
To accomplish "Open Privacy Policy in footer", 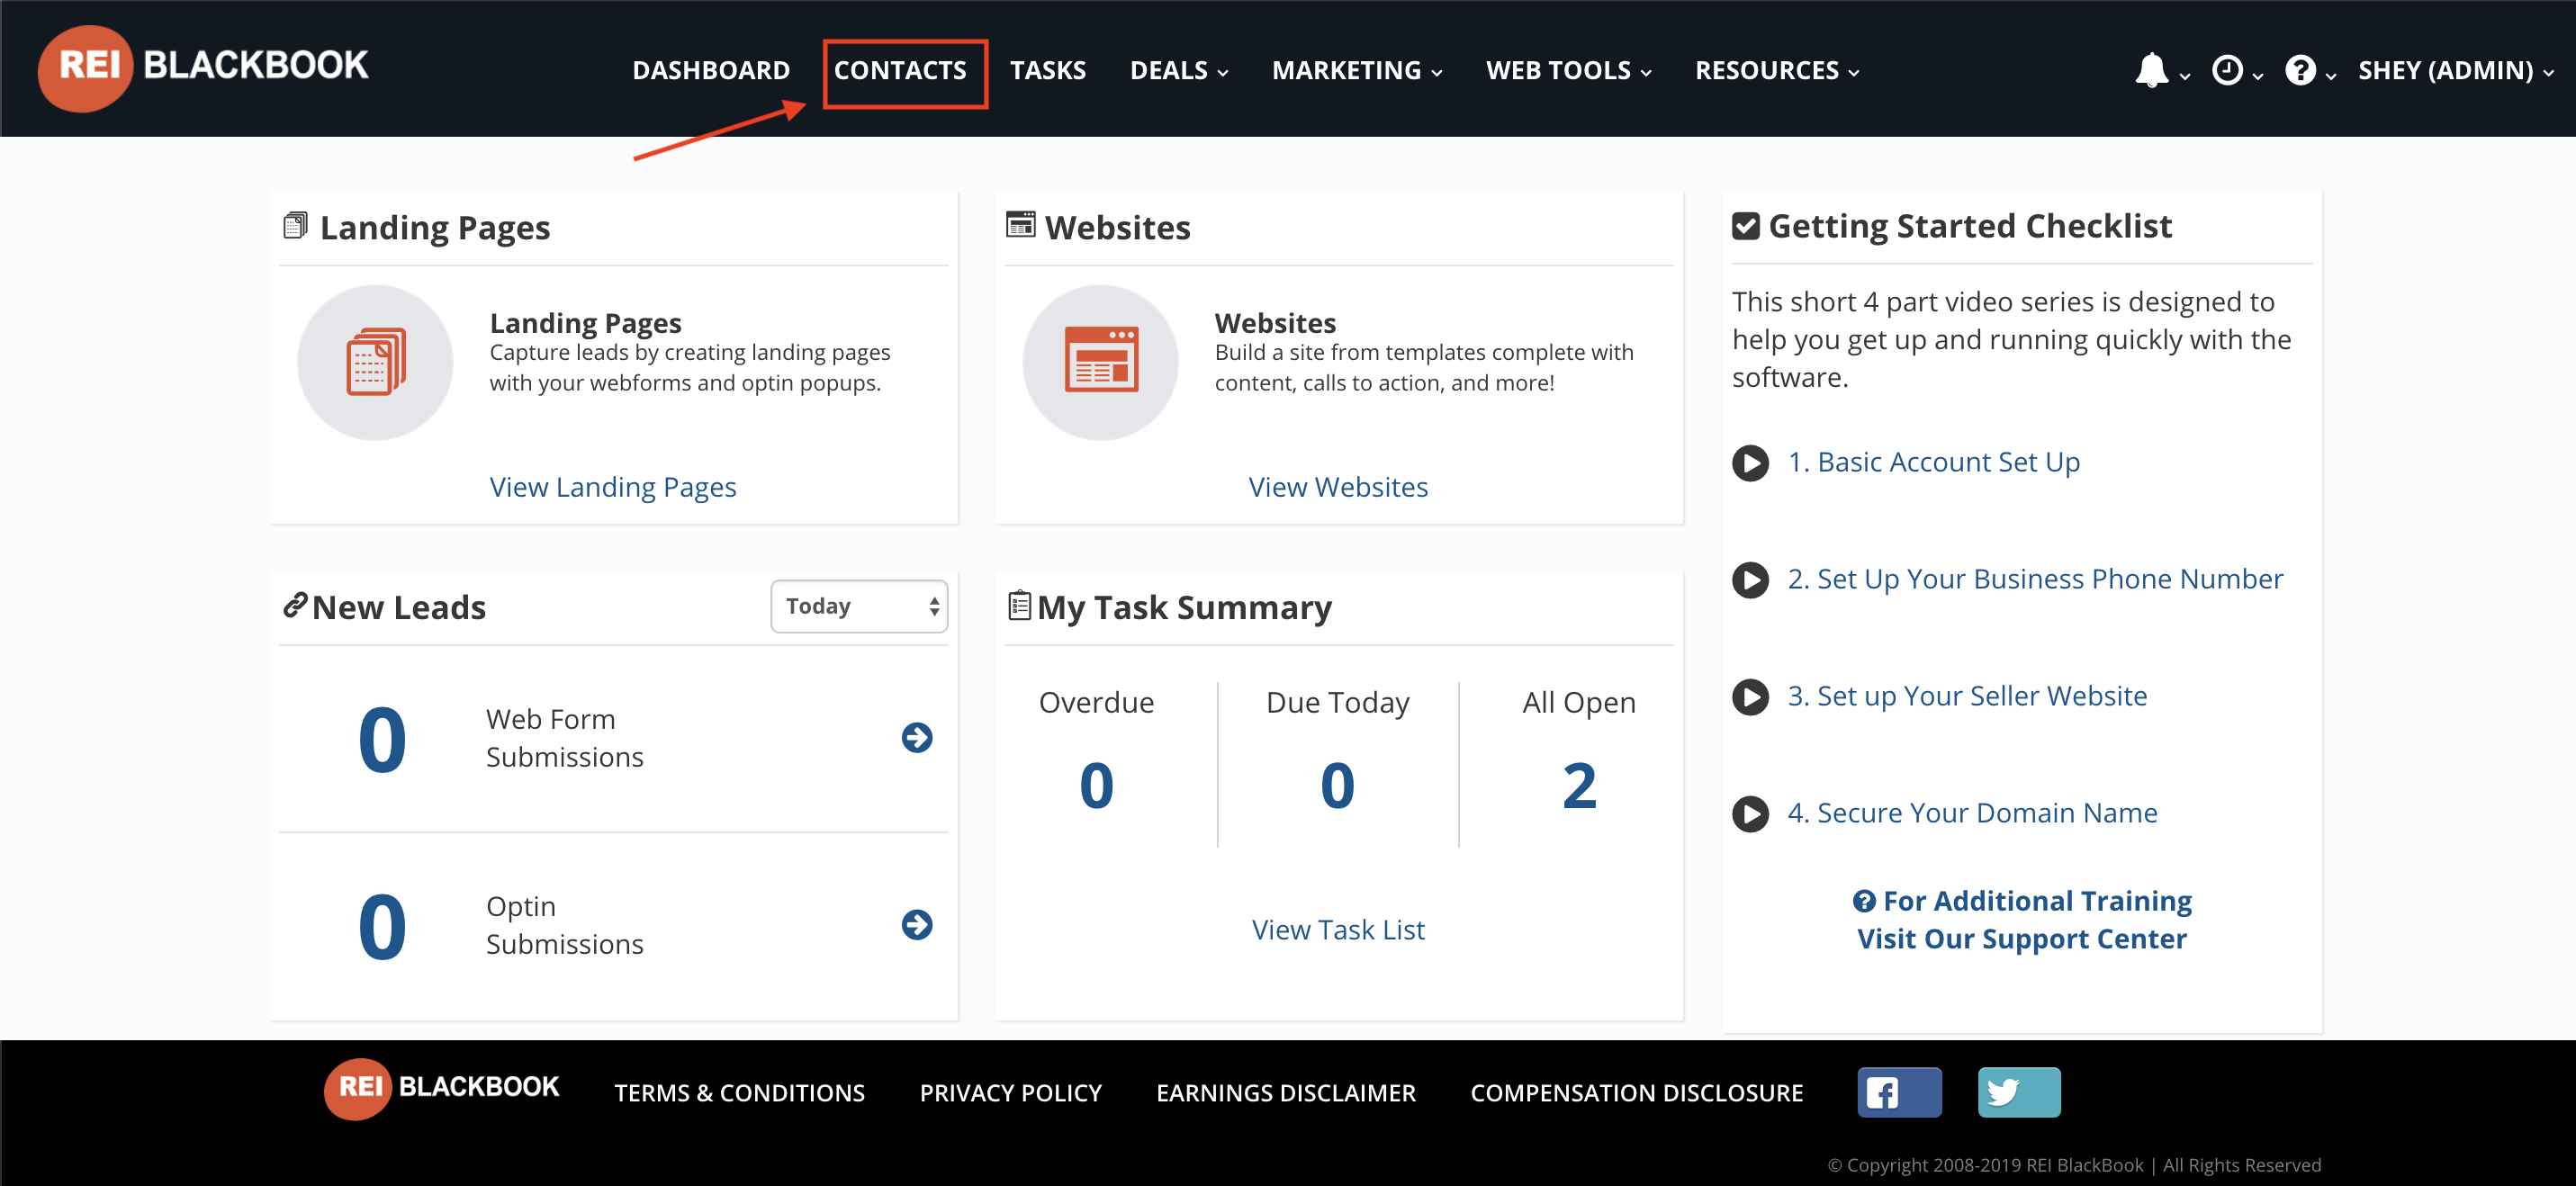I will pos(1010,1093).
